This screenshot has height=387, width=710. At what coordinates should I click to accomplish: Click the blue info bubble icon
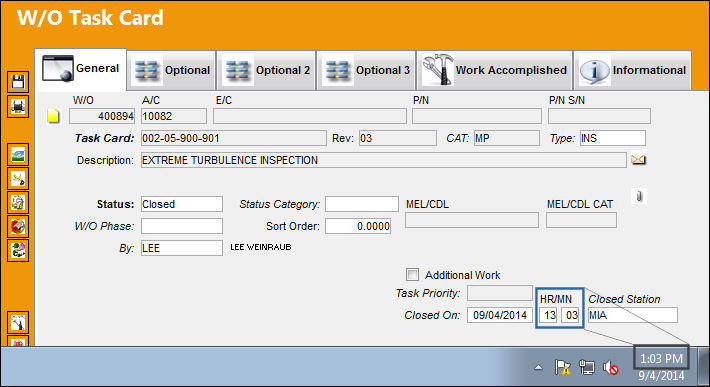click(x=595, y=71)
